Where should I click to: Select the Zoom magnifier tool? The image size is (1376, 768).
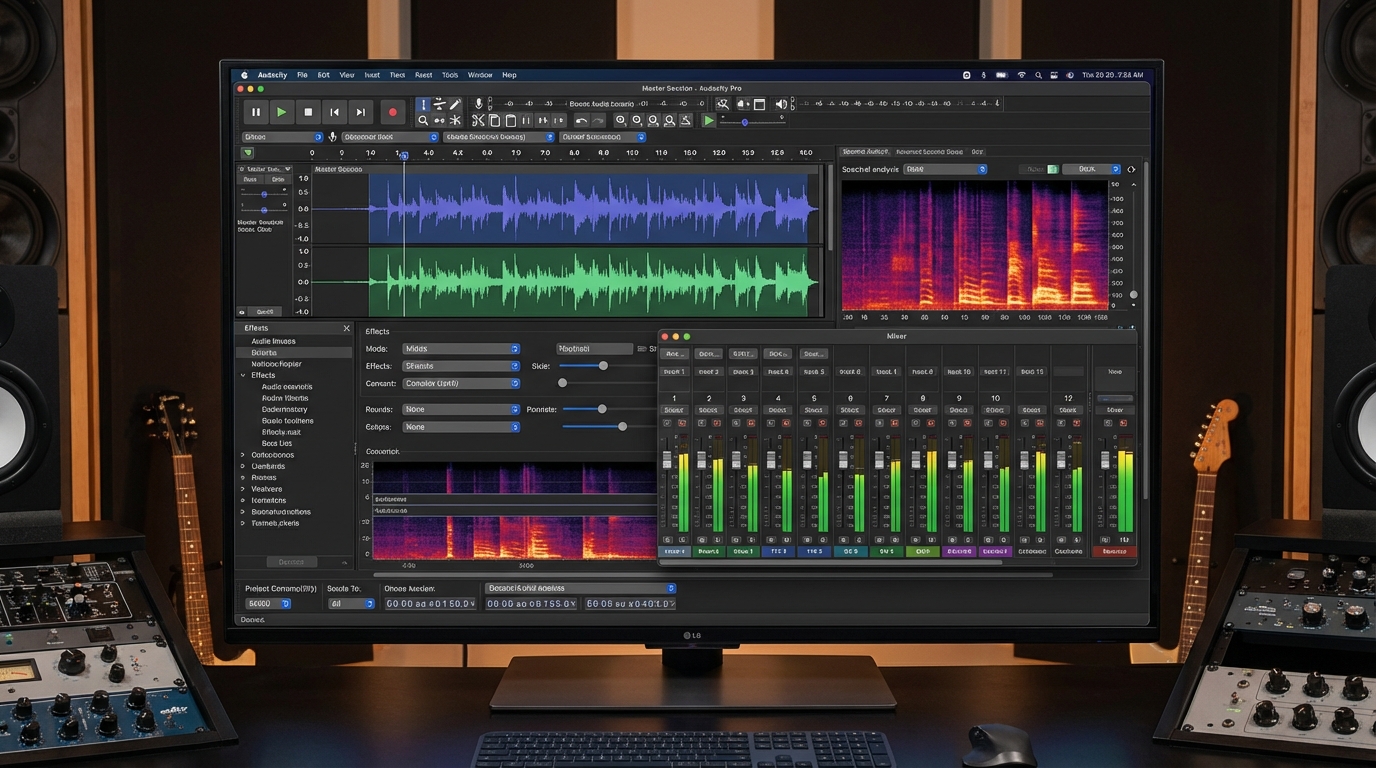point(423,118)
